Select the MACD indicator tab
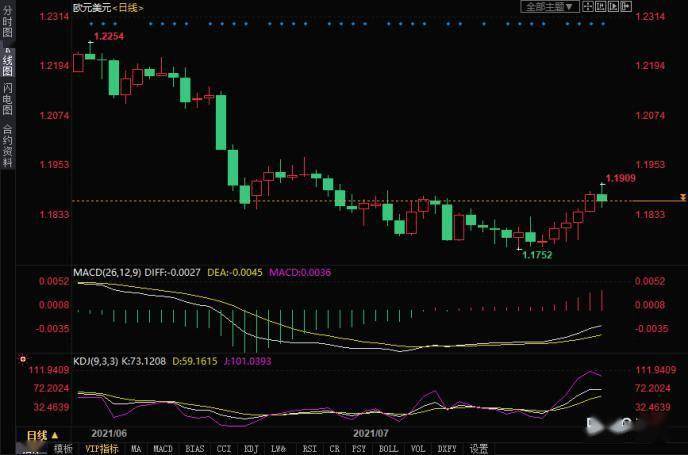The height and width of the screenshot is (455, 688). pyautogui.click(x=164, y=449)
